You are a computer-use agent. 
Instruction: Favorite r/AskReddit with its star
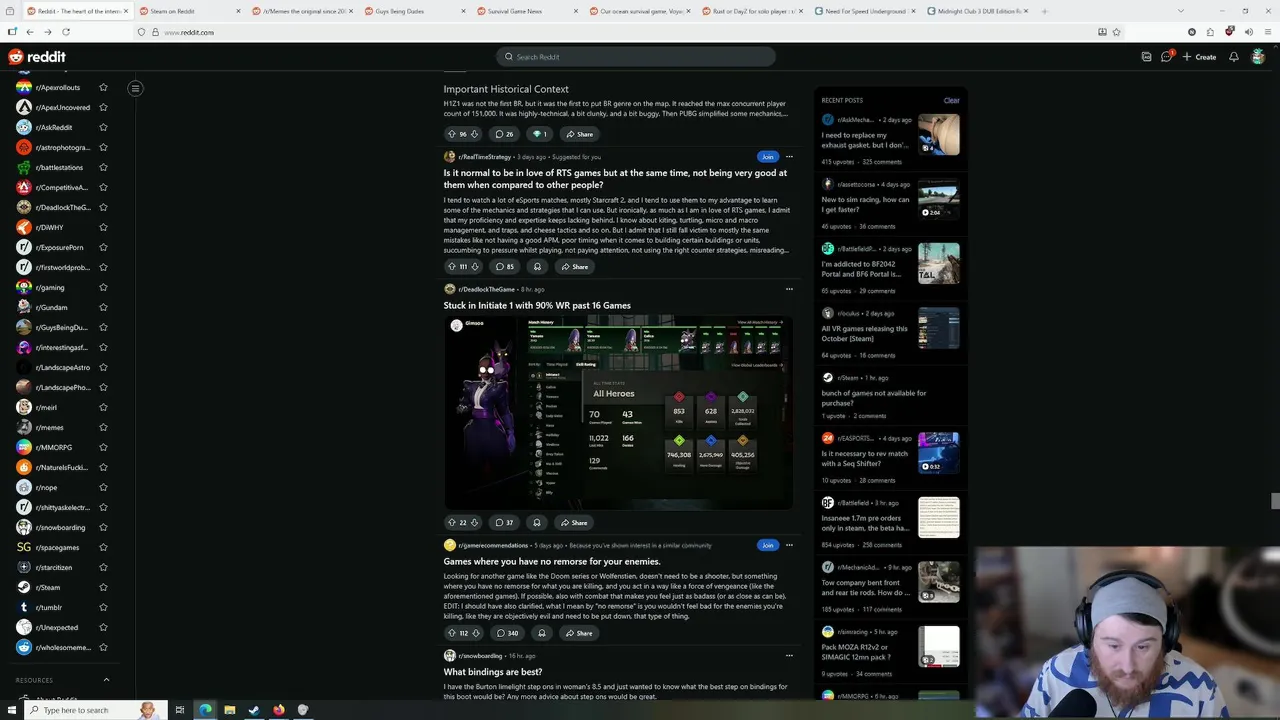[x=103, y=127]
